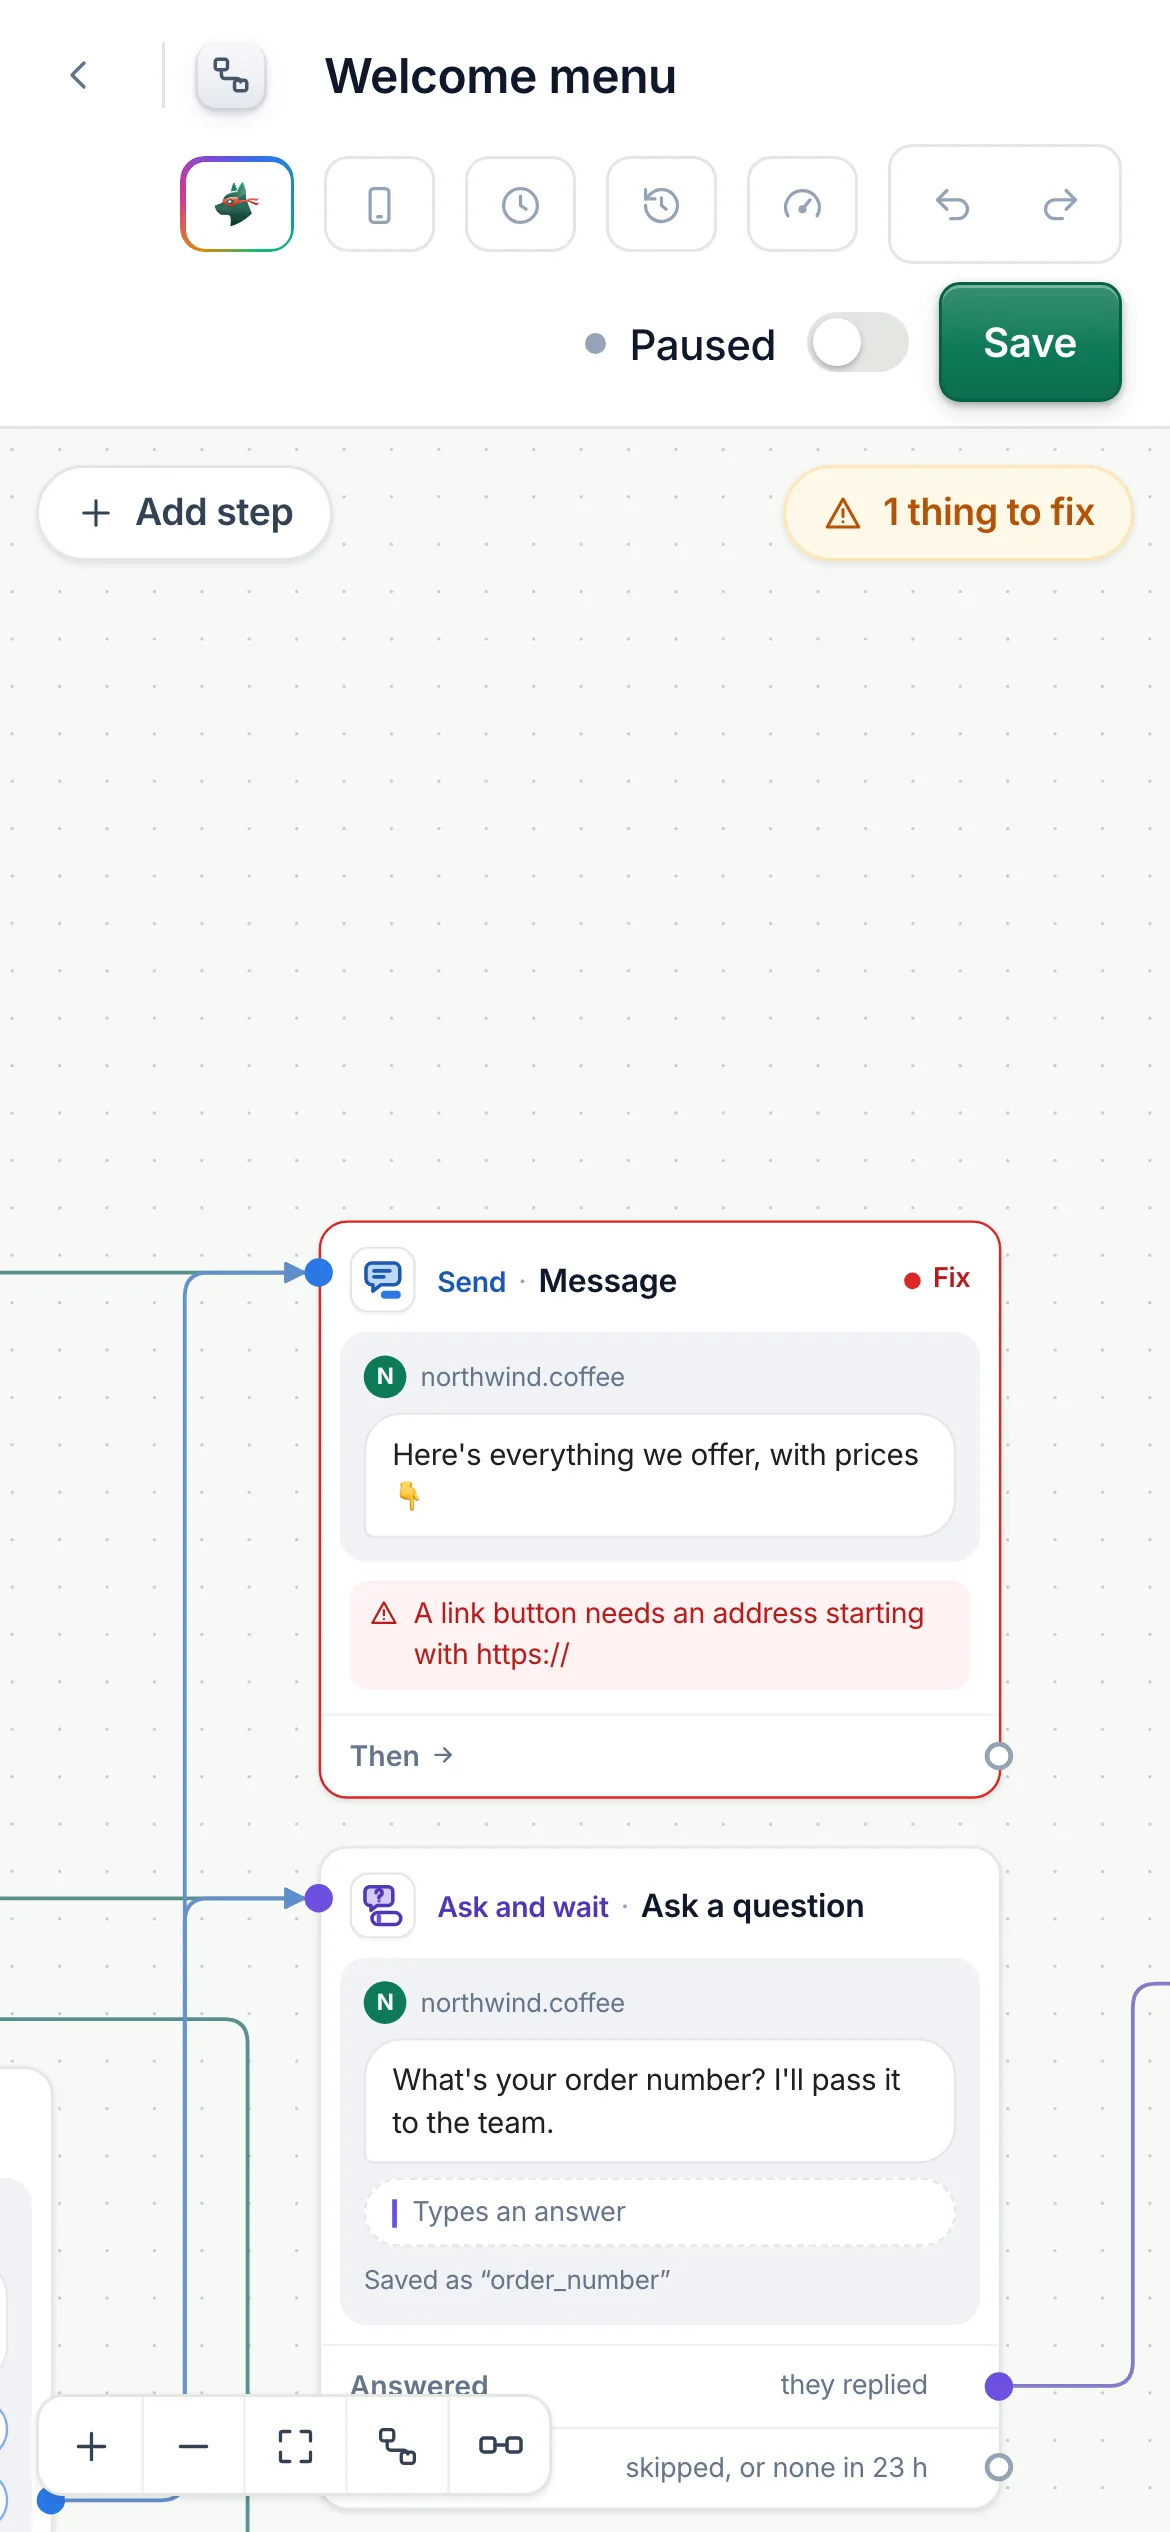The image size is (1170, 2532).
Task: Open the 1 thing to fix warning
Action: point(958,512)
